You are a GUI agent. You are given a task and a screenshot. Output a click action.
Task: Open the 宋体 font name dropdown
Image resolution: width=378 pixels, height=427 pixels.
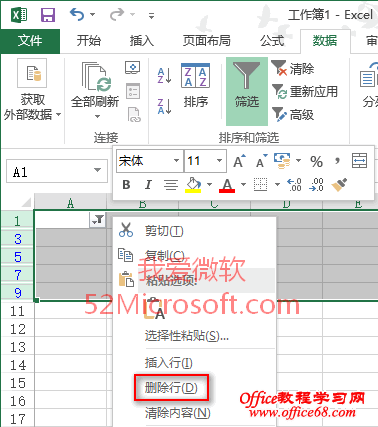176,161
